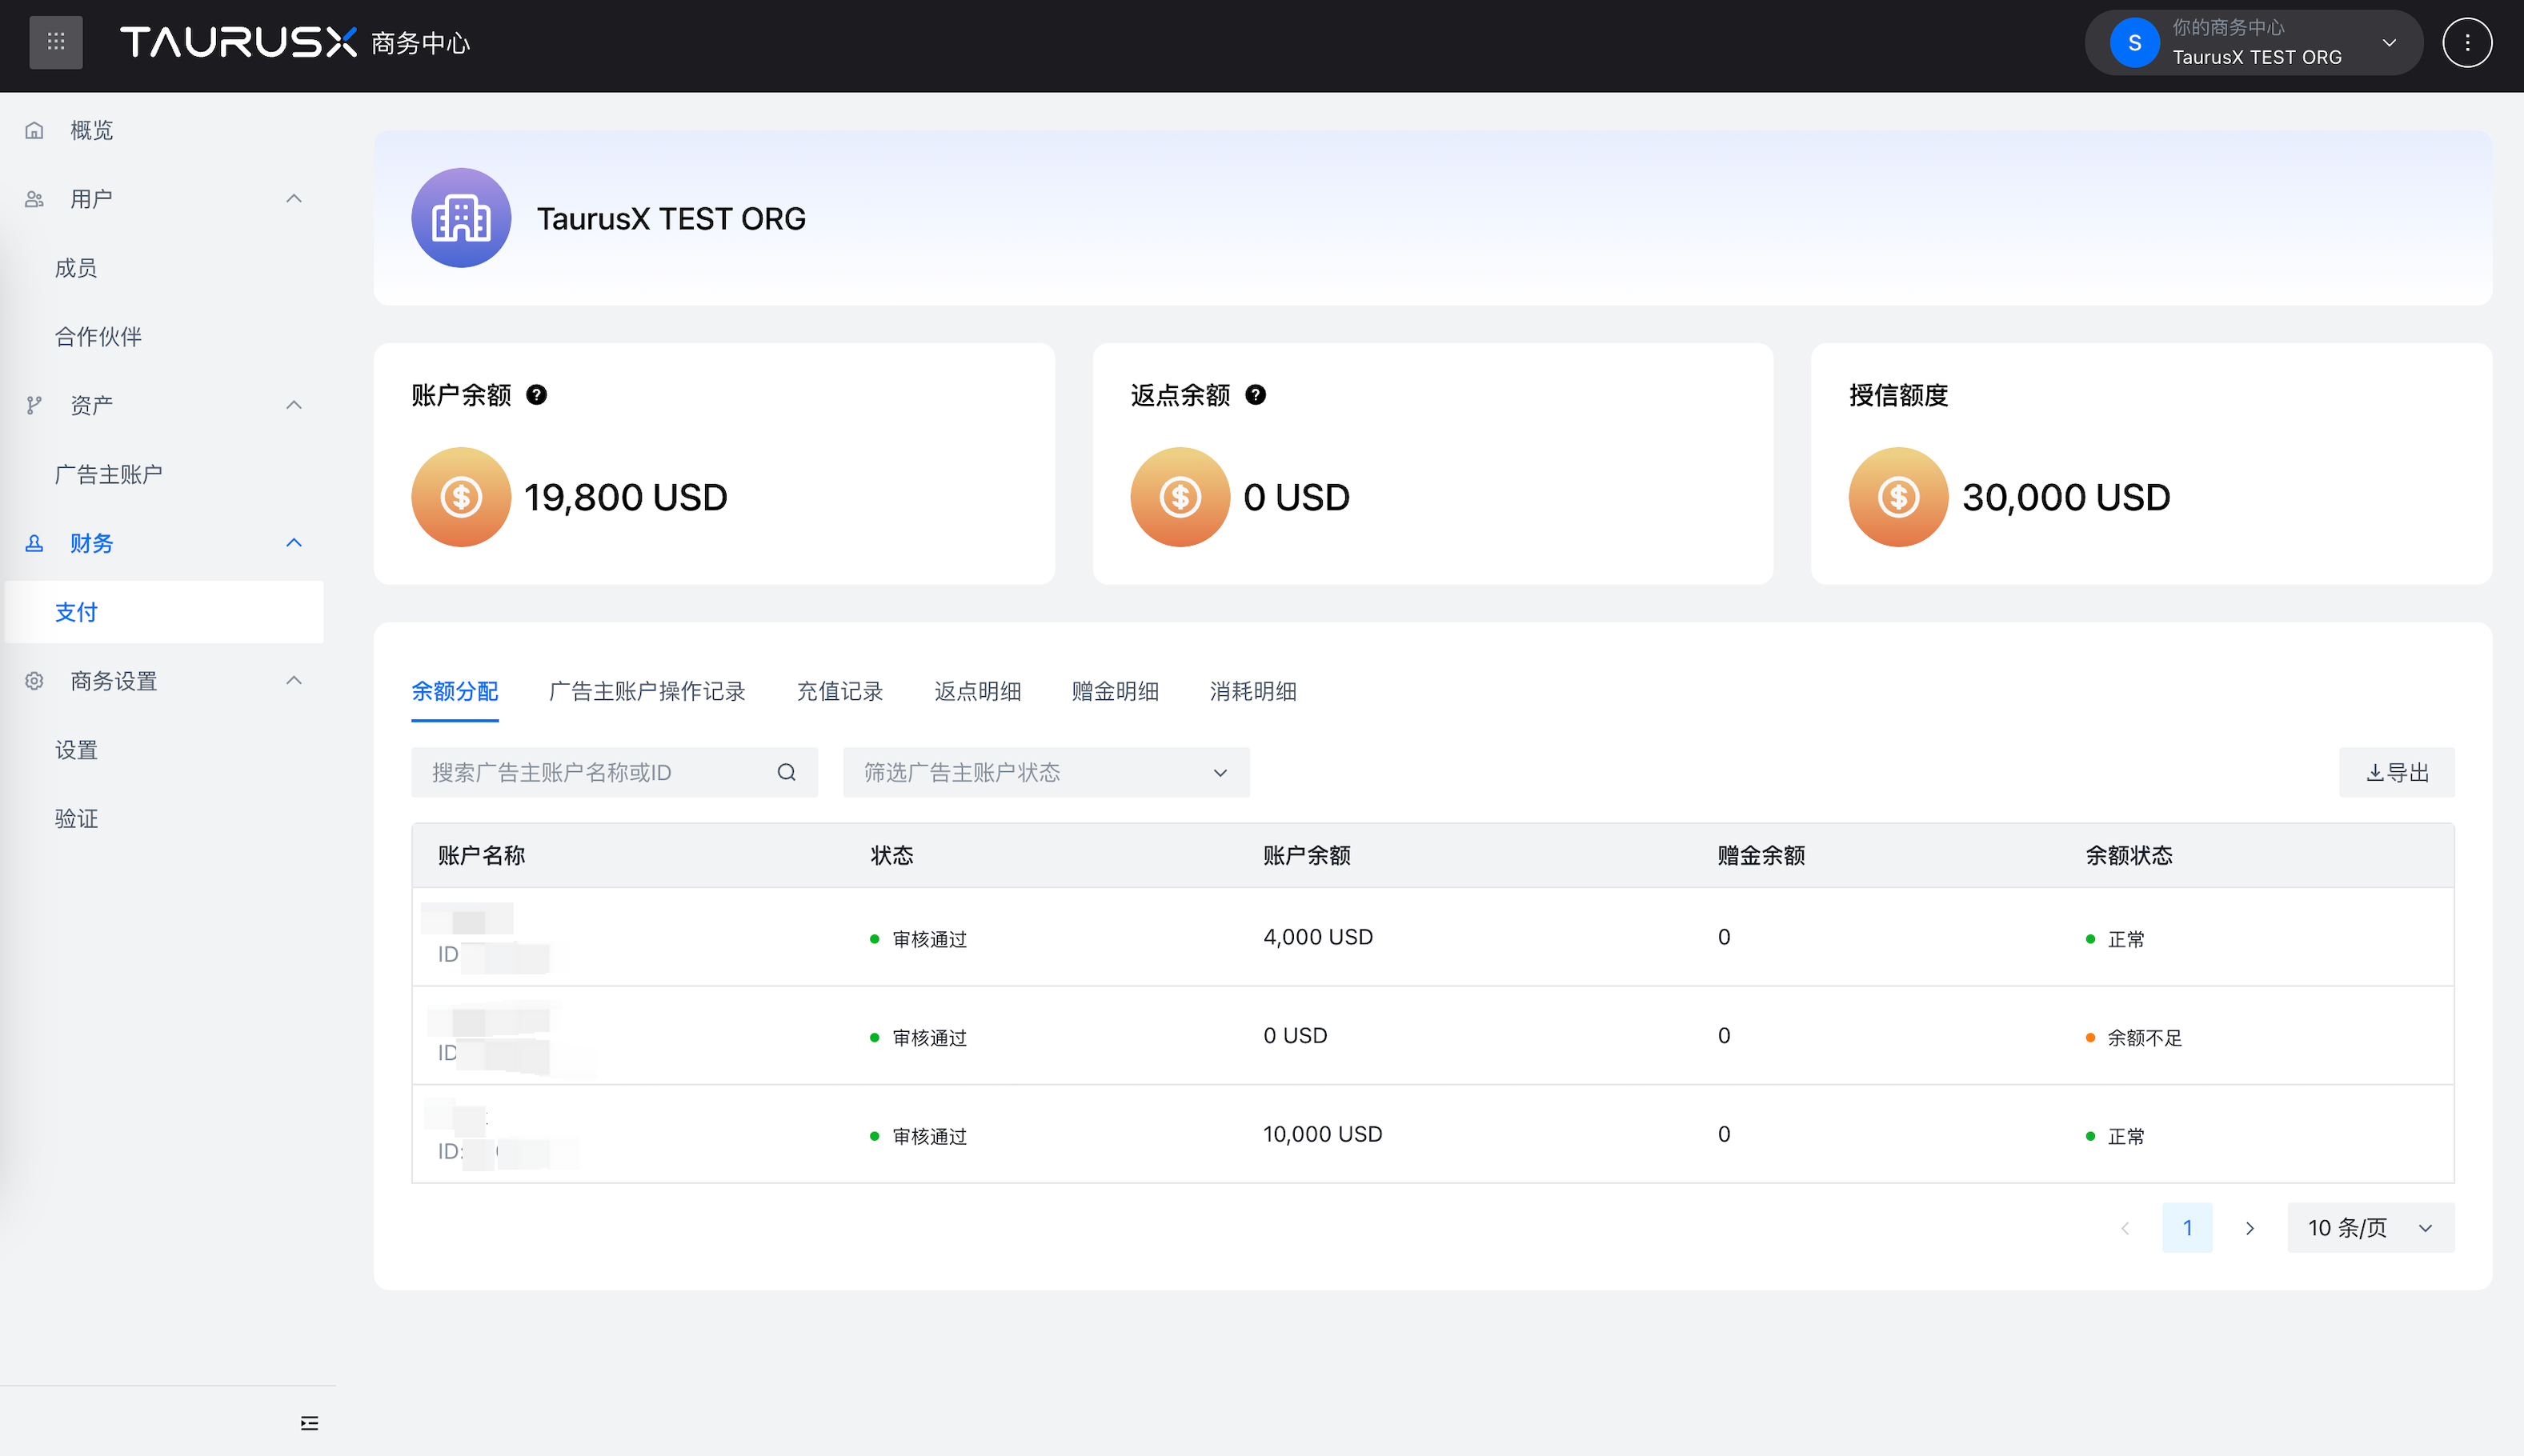Collapse the 商务设置 menu chevron

click(x=294, y=681)
